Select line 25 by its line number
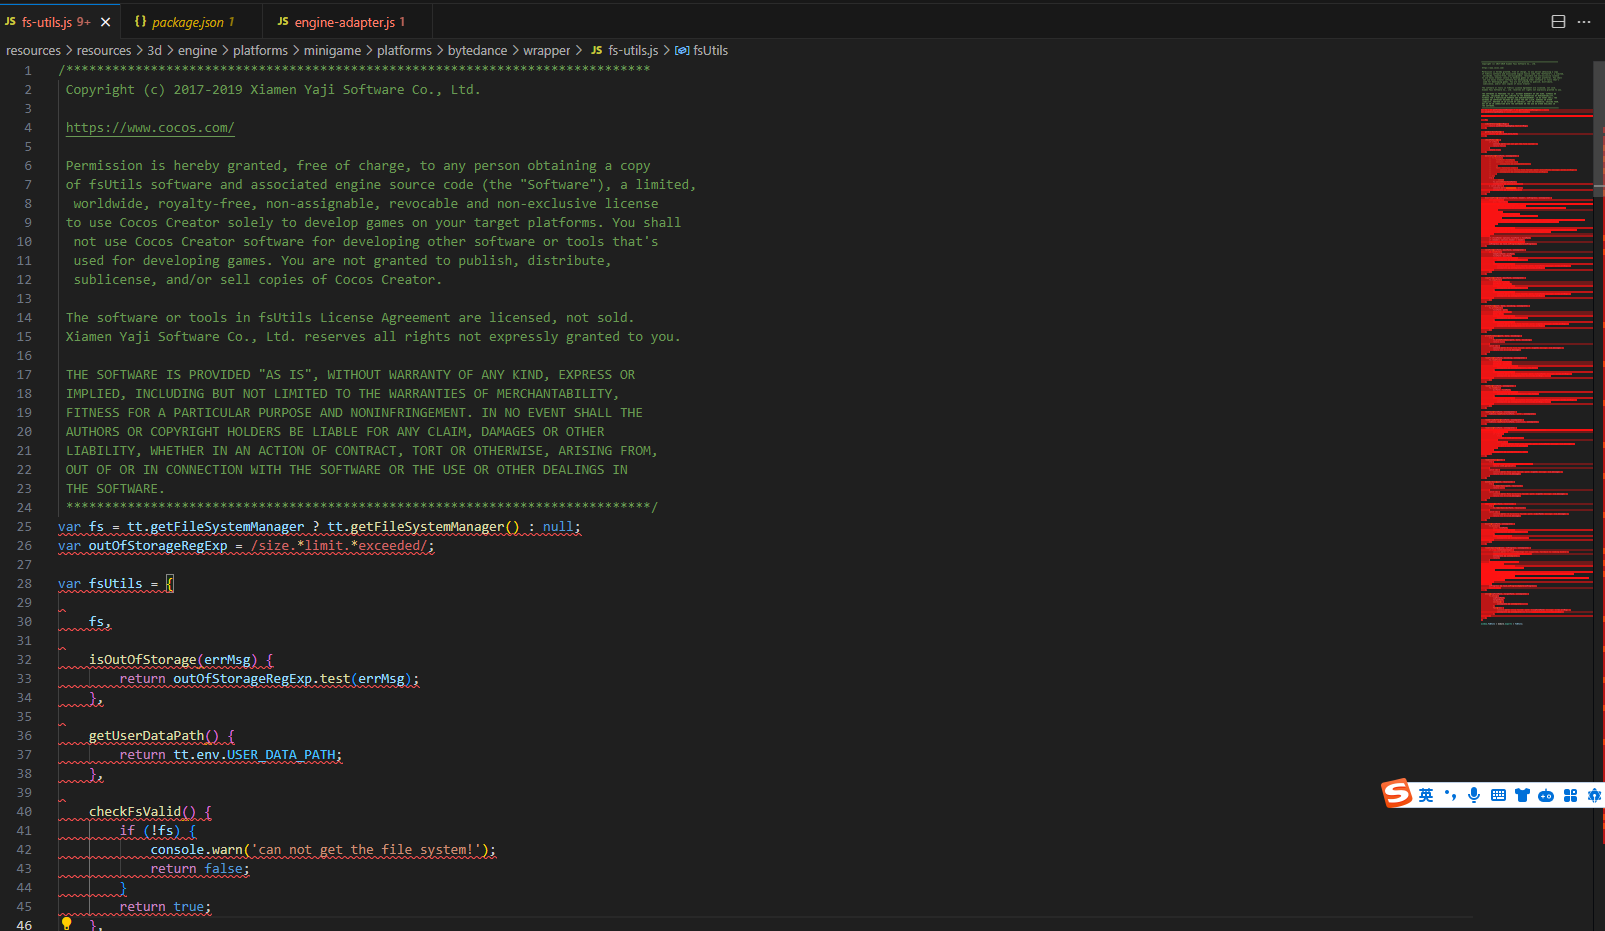This screenshot has height=931, width=1605. click(24, 527)
